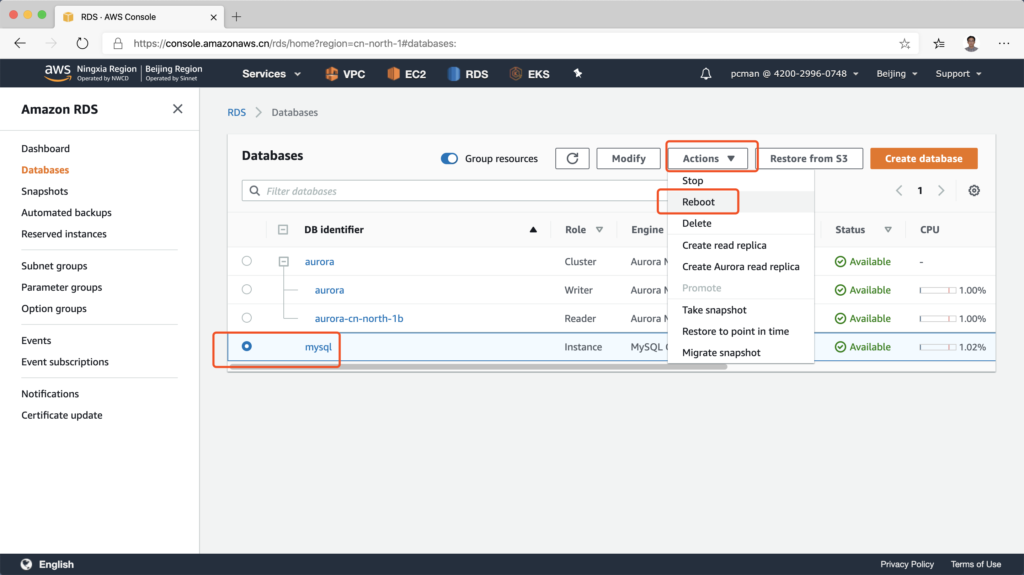Click the refresh databases icon button

click(x=572, y=158)
